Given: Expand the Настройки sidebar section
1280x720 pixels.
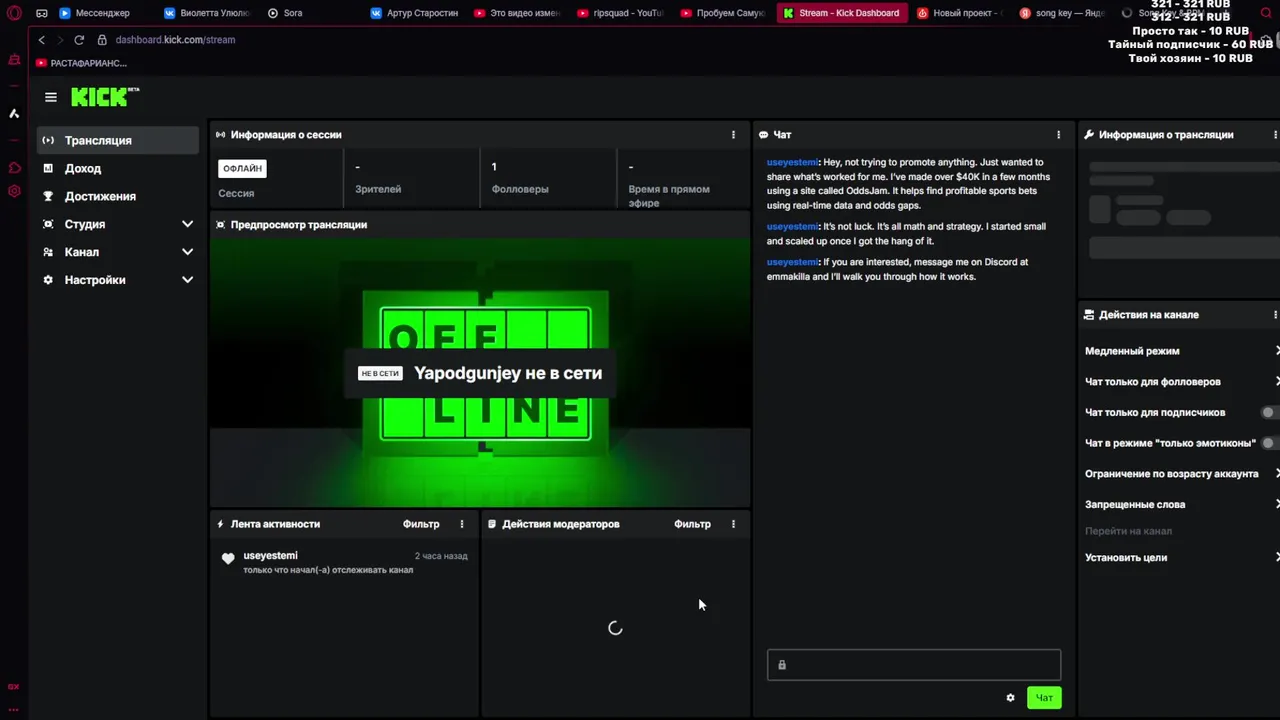Looking at the screenshot, I should tap(187, 281).
